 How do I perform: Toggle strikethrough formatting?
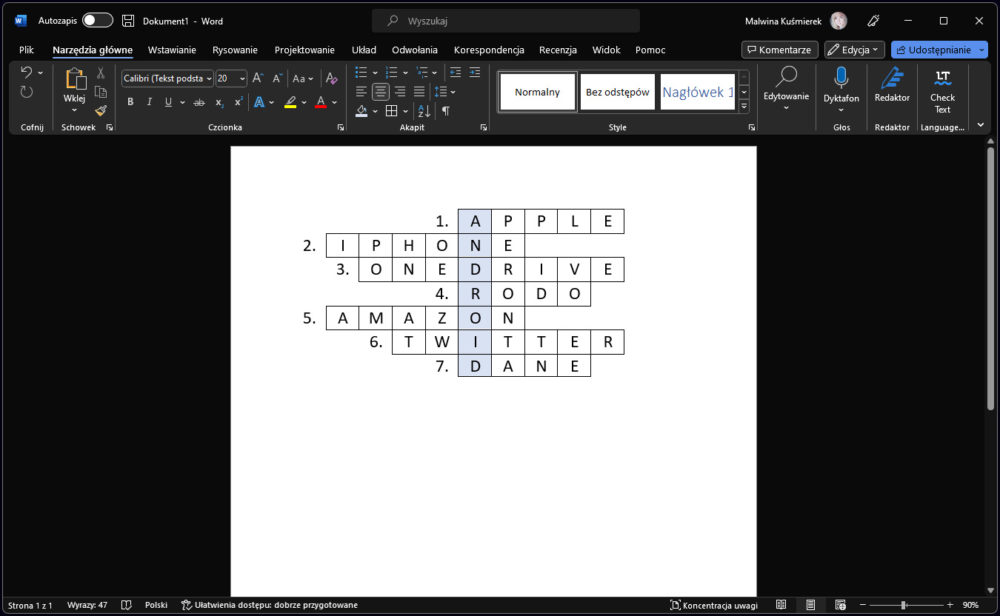point(199,102)
